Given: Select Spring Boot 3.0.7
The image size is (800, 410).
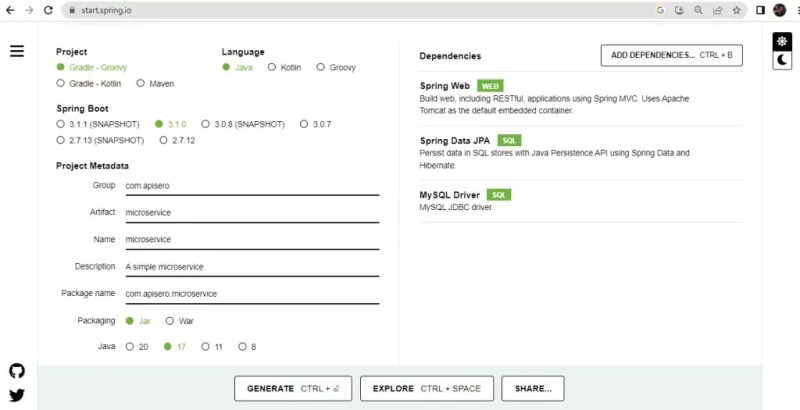Looking at the screenshot, I should pyautogui.click(x=315, y=124).
